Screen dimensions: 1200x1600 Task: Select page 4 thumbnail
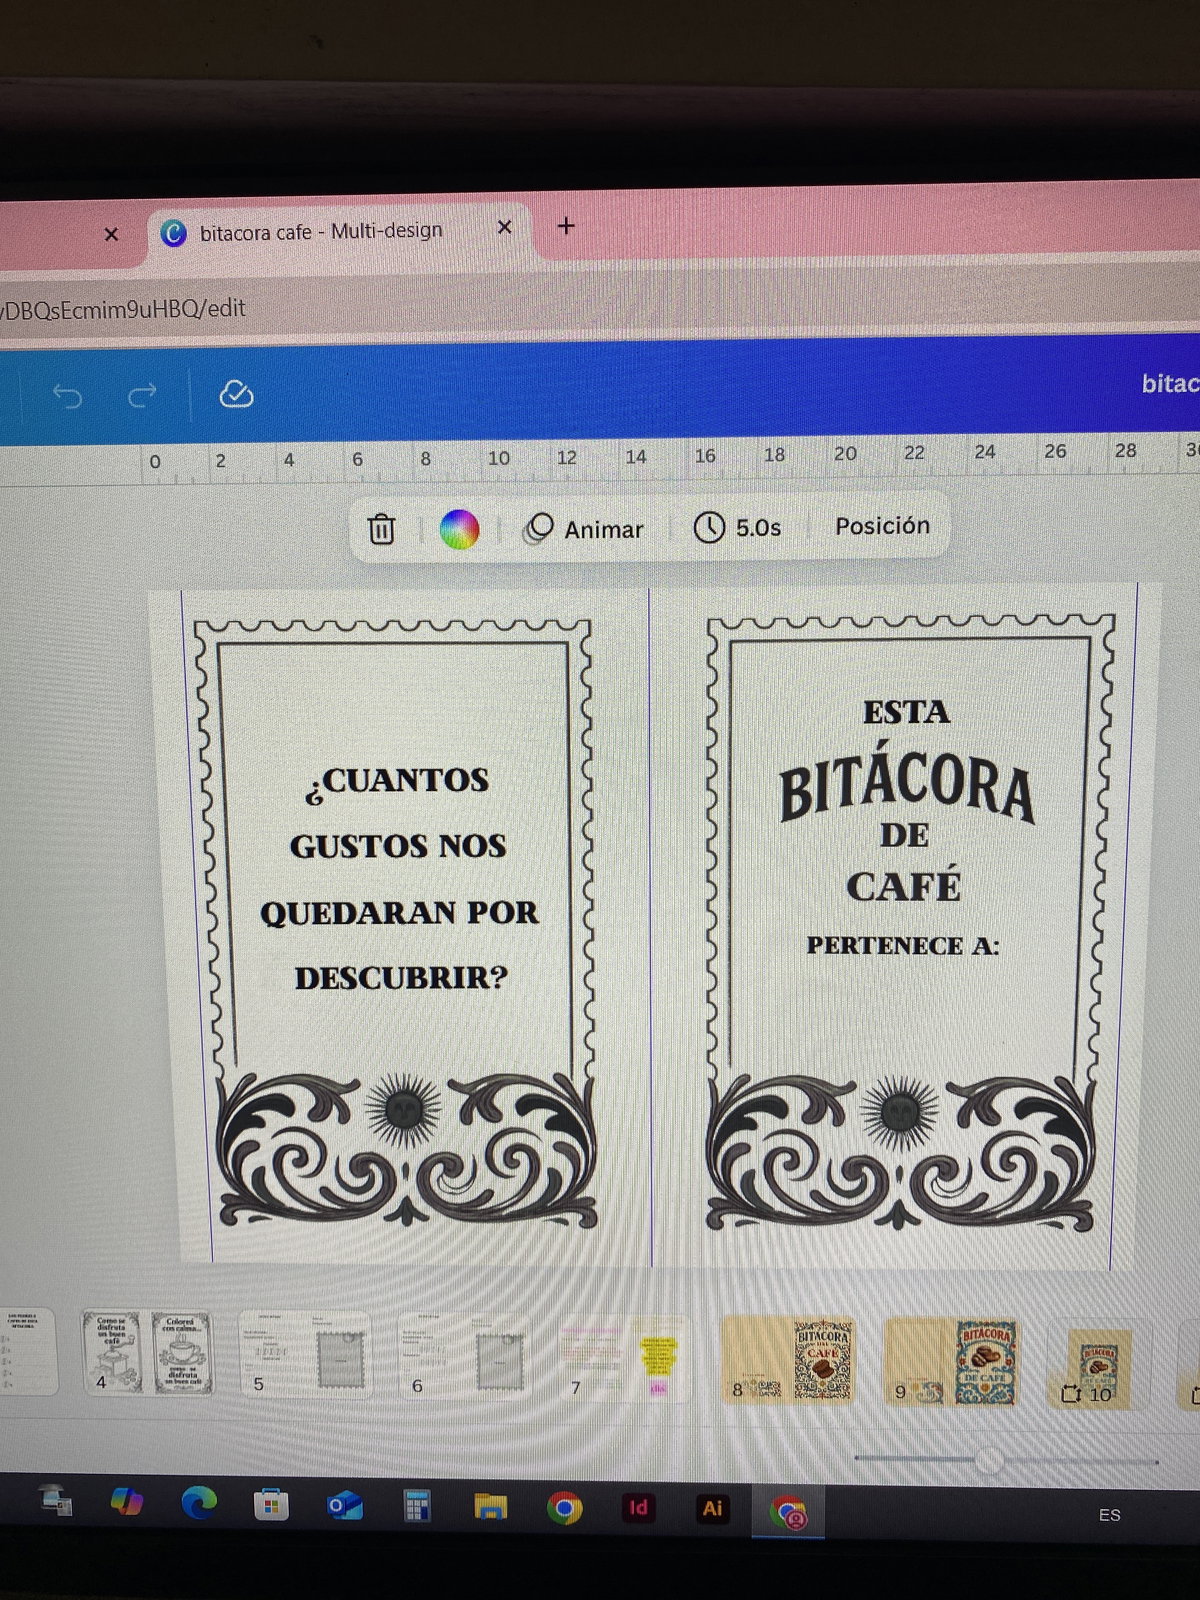(147, 1353)
